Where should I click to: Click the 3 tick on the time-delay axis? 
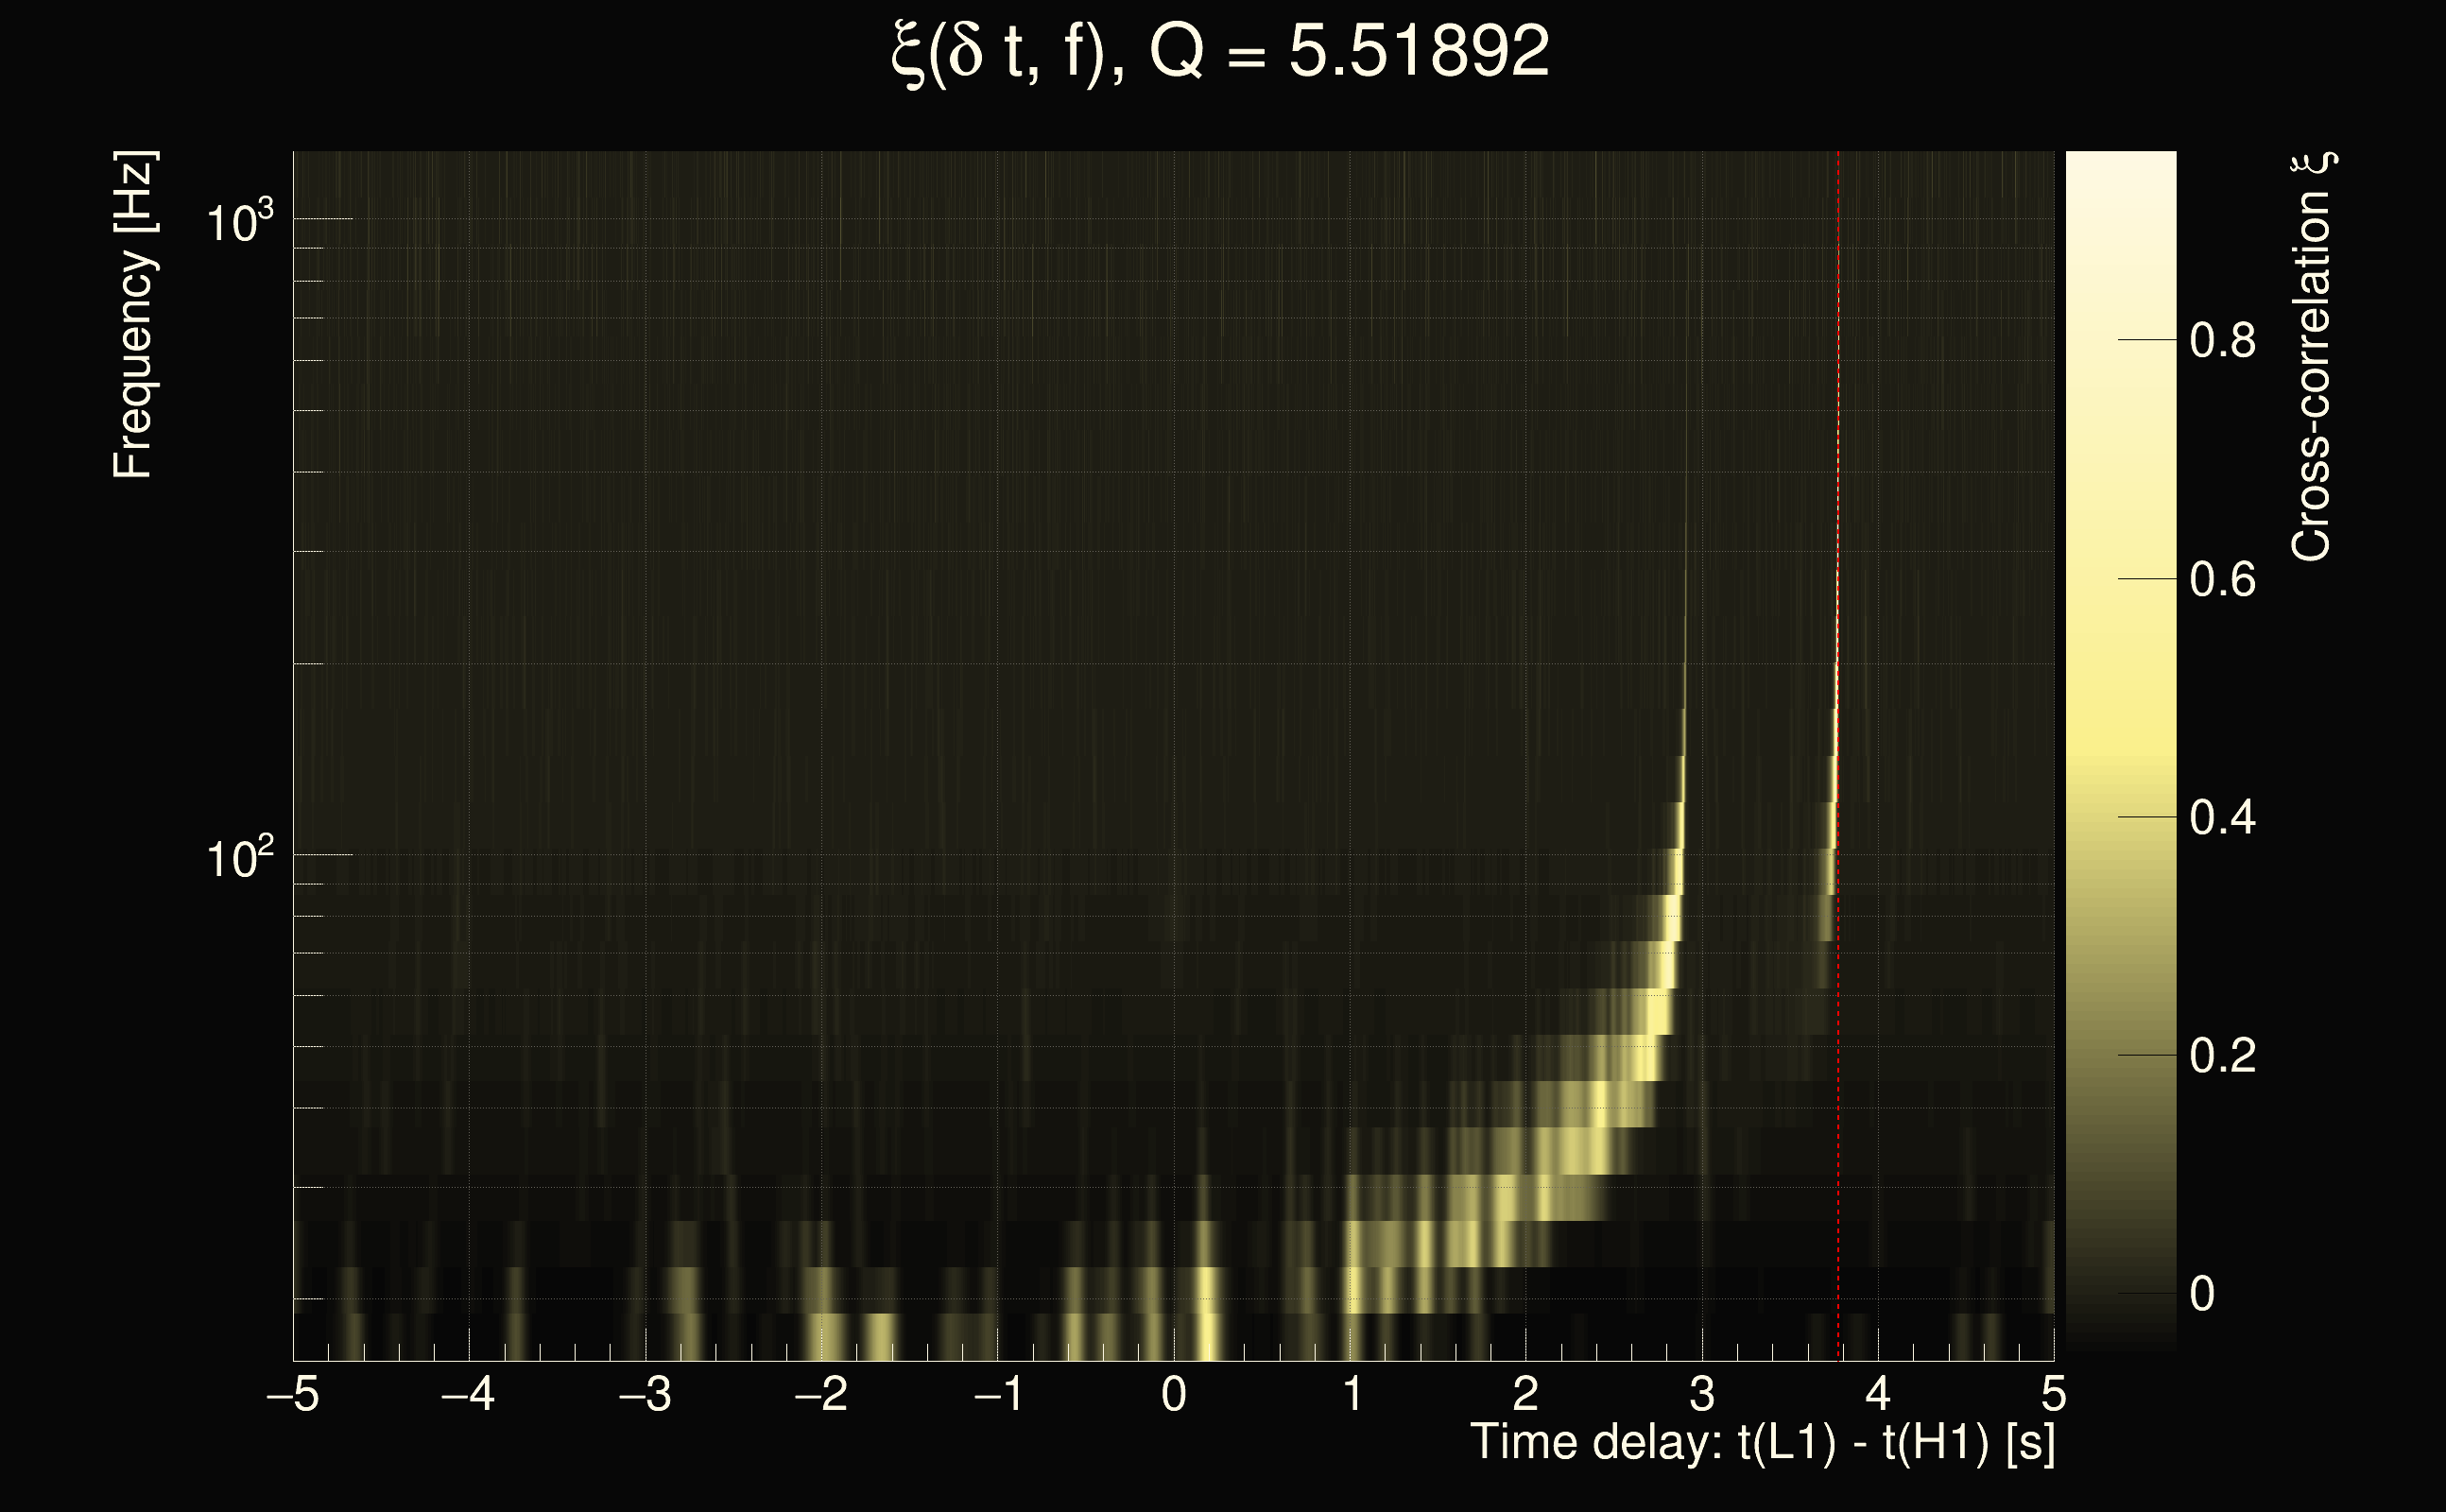1702,1394
